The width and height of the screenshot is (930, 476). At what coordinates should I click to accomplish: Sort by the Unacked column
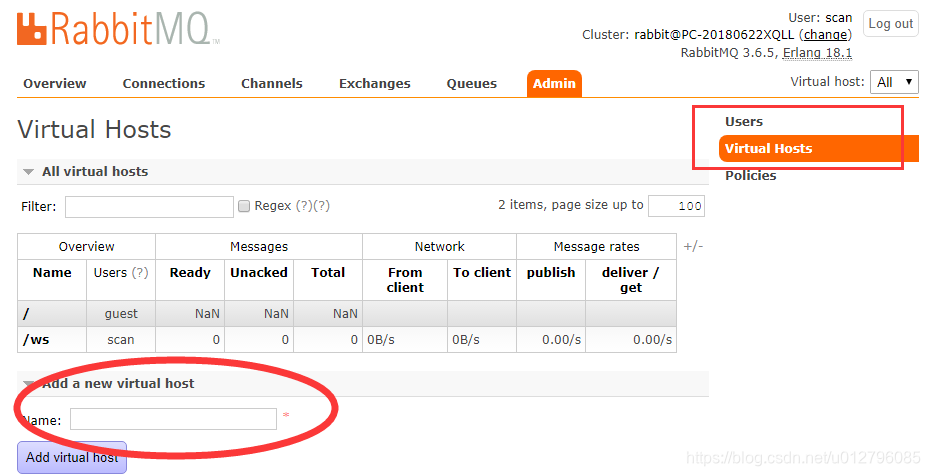tap(259, 273)
